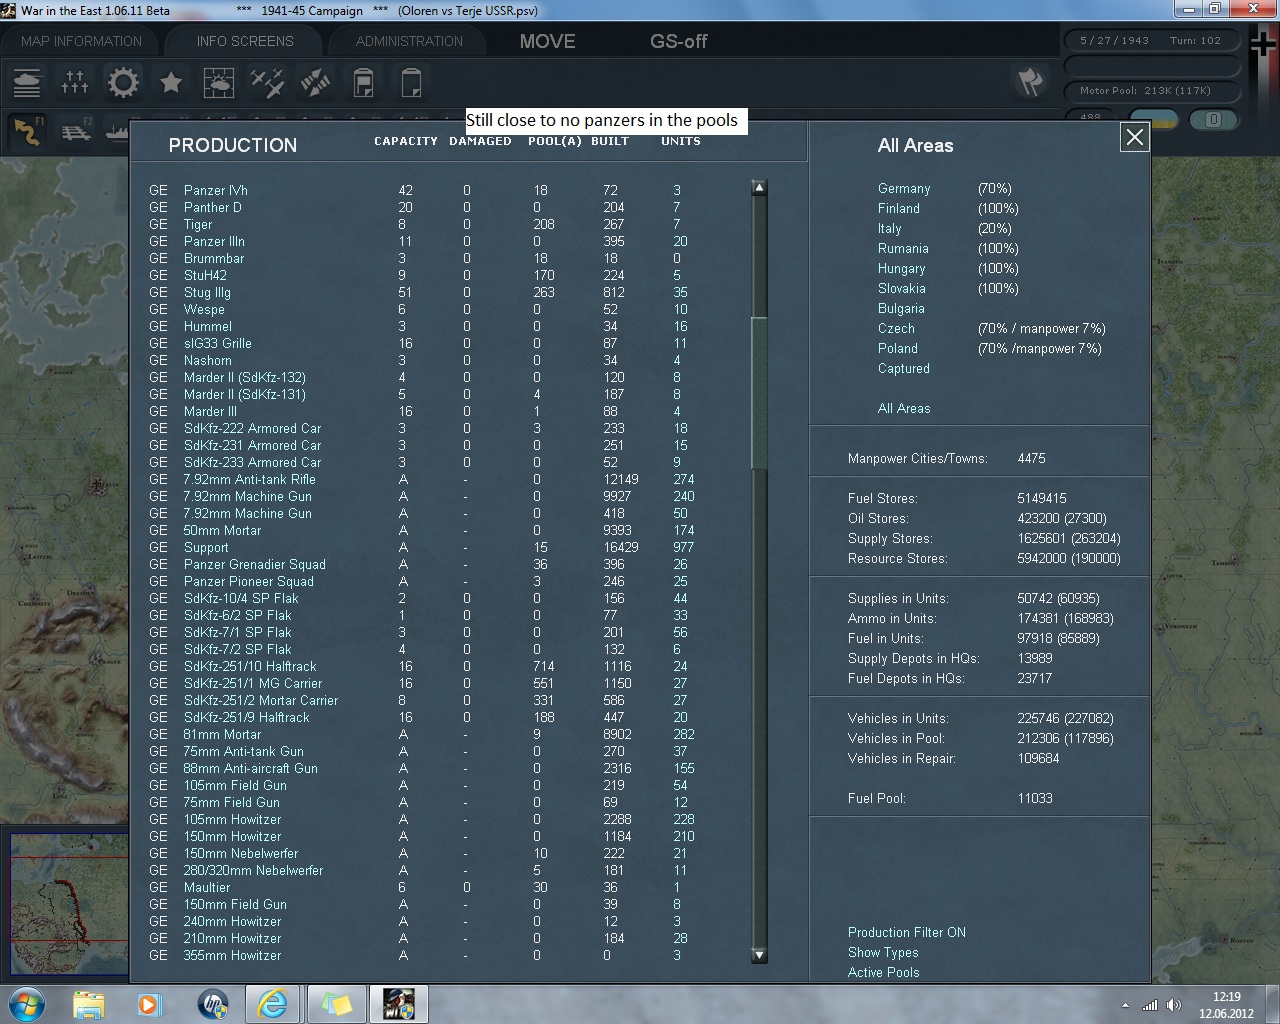Open the HP utility taskbar icon
Viewport: 1280px width, 1024px height.
point(212,1004)
